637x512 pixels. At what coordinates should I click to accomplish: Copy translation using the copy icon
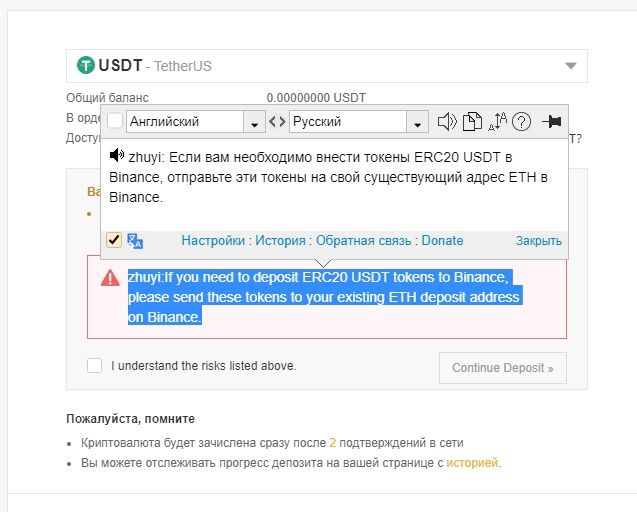tap(472, 121)
